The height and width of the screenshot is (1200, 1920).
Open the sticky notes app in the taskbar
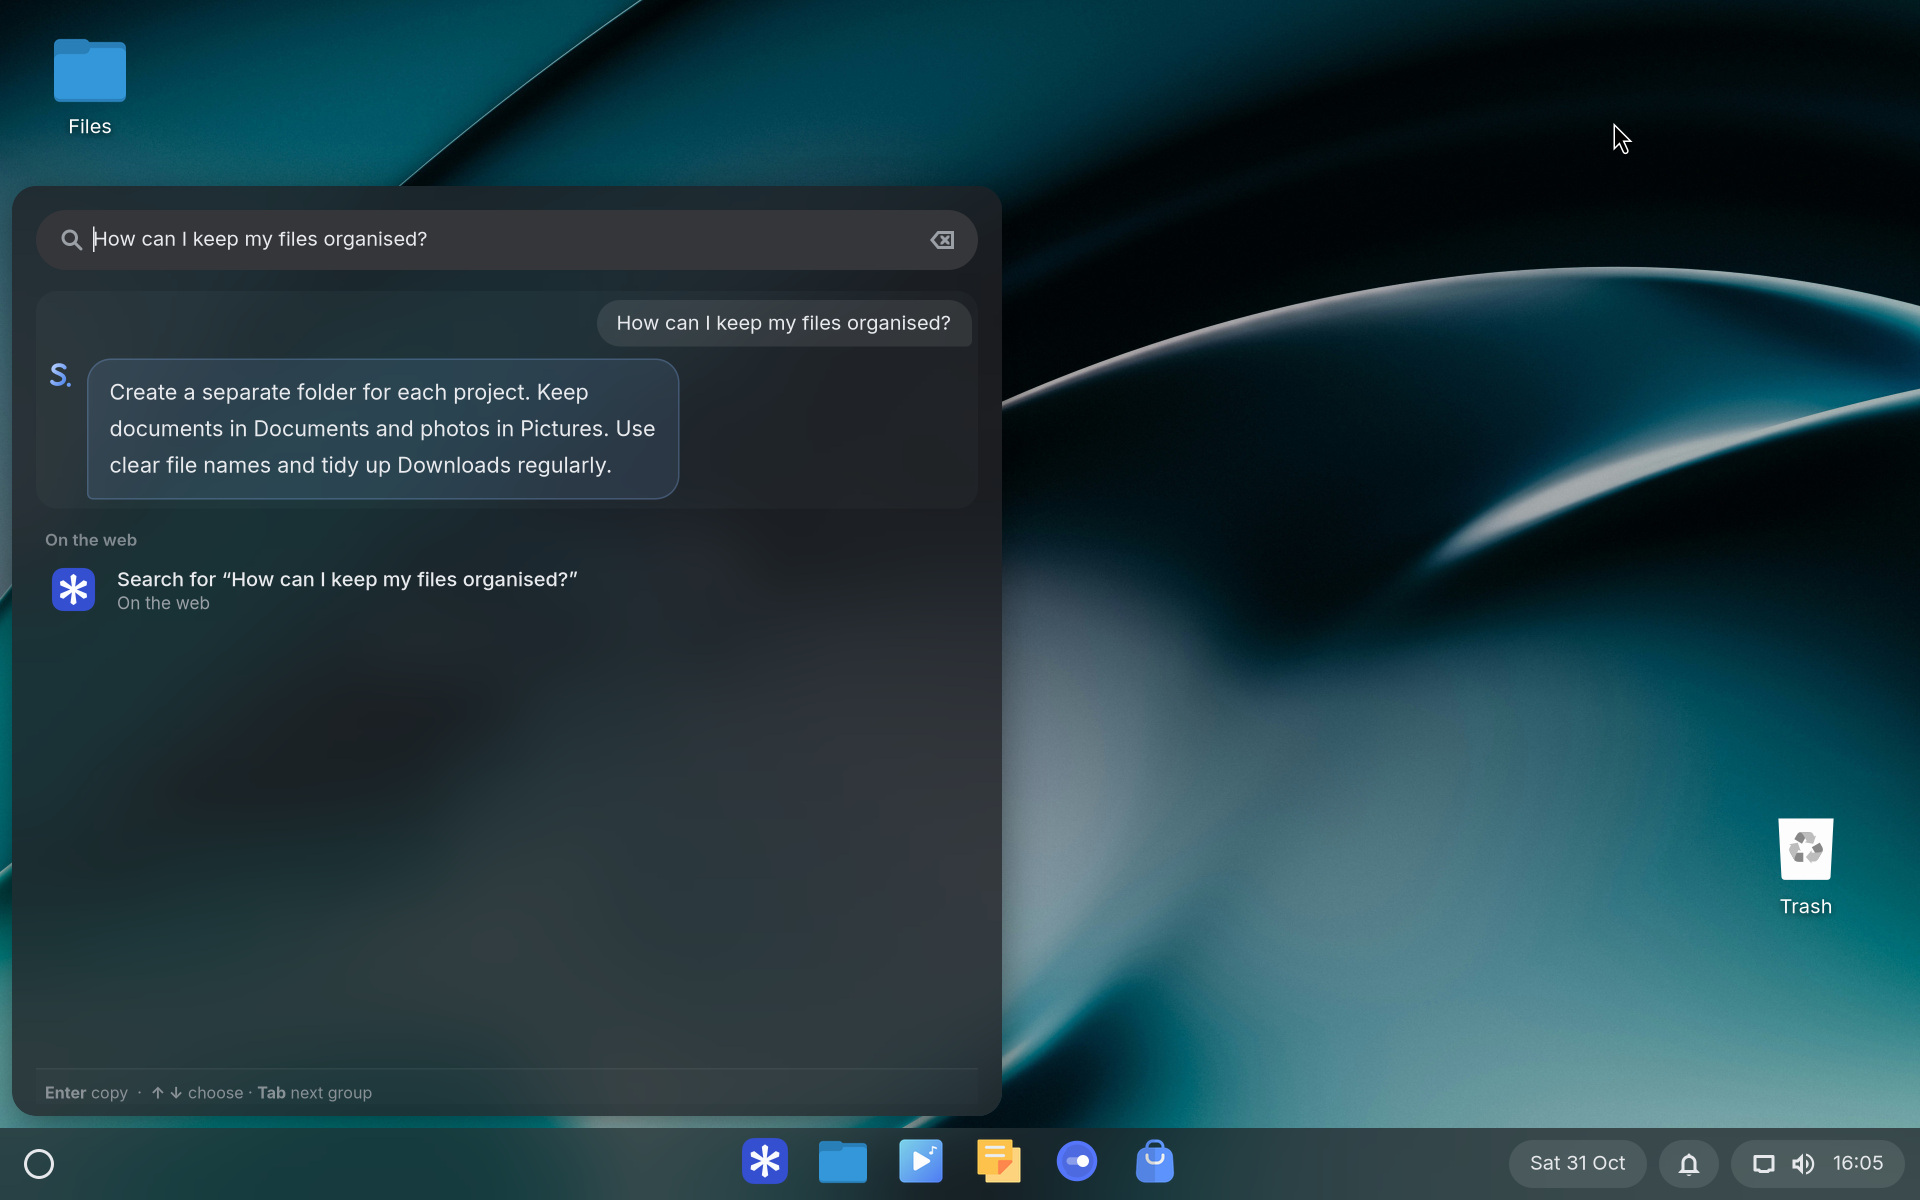[999, 1162]
